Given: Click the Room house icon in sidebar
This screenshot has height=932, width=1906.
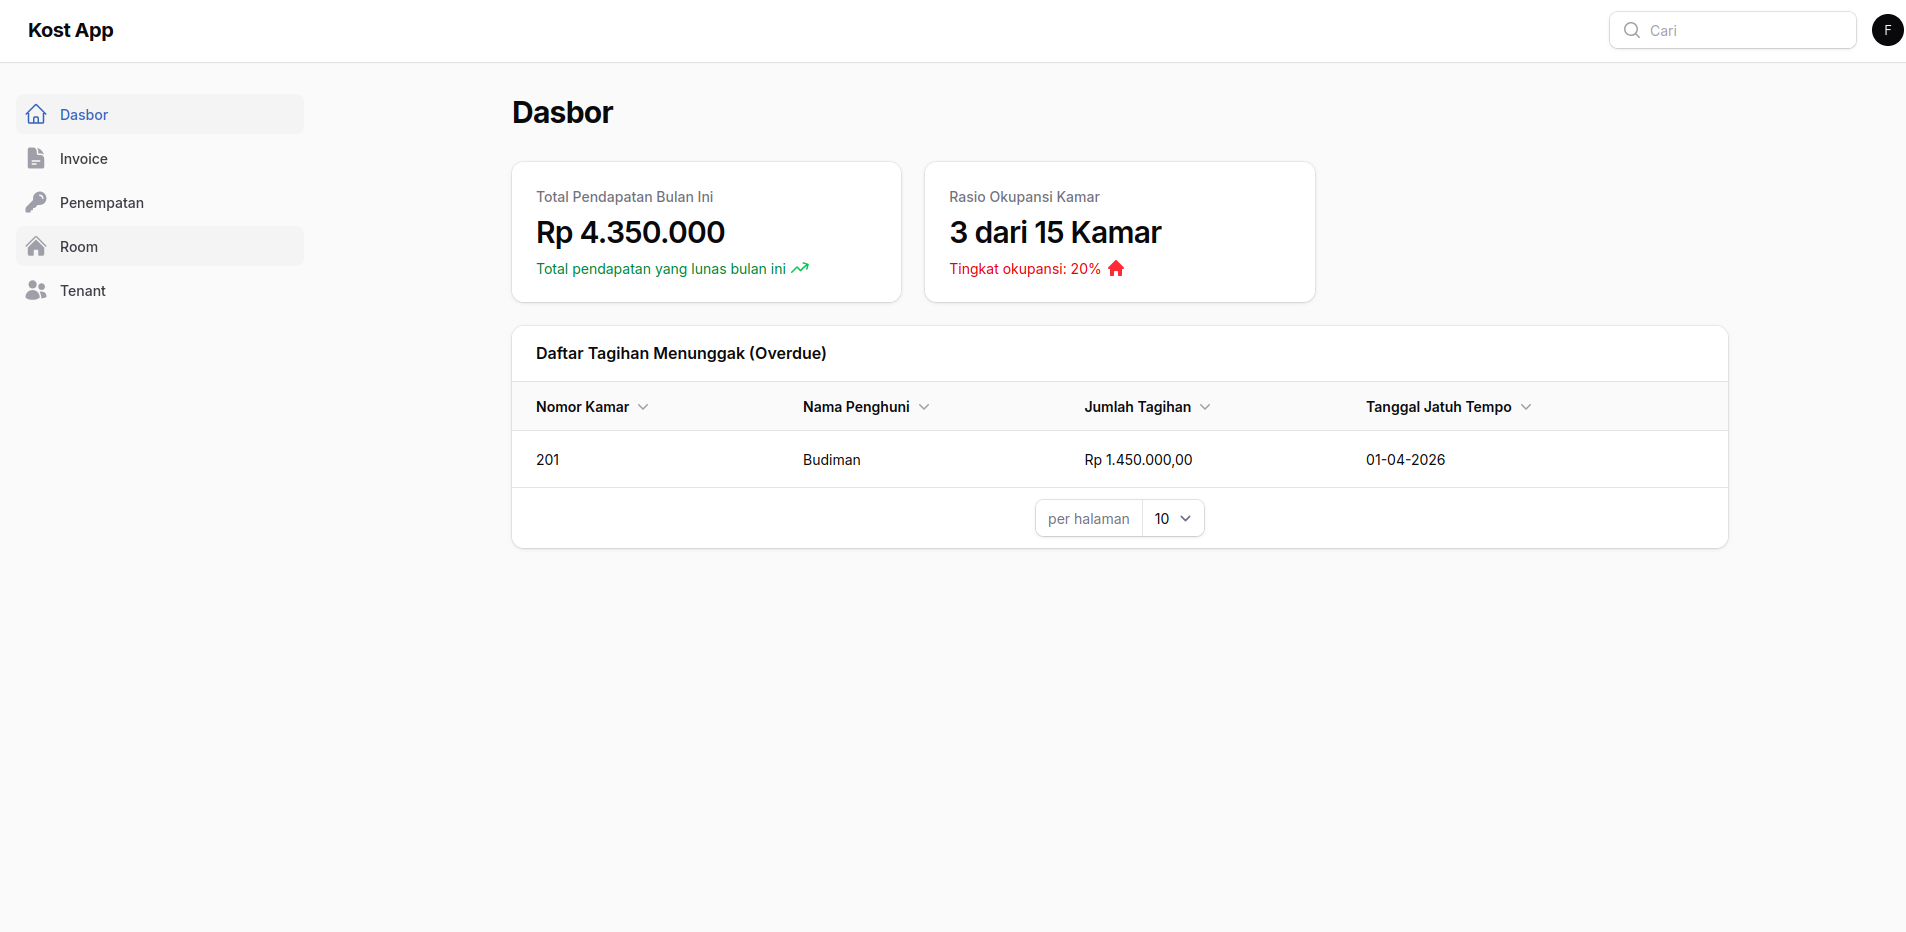Looking at the screenshot, I should [x=36, y=246].
